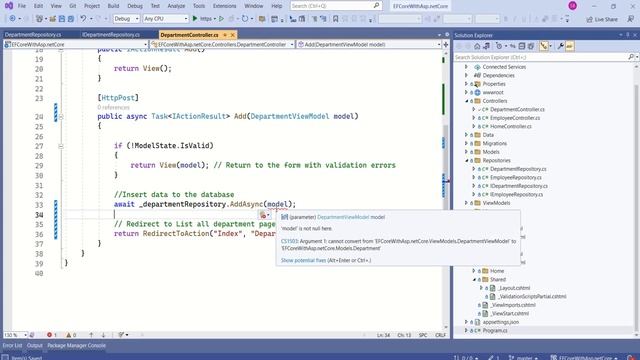Click the warning count indicator
640x360 pixels.
click(71, 335)
